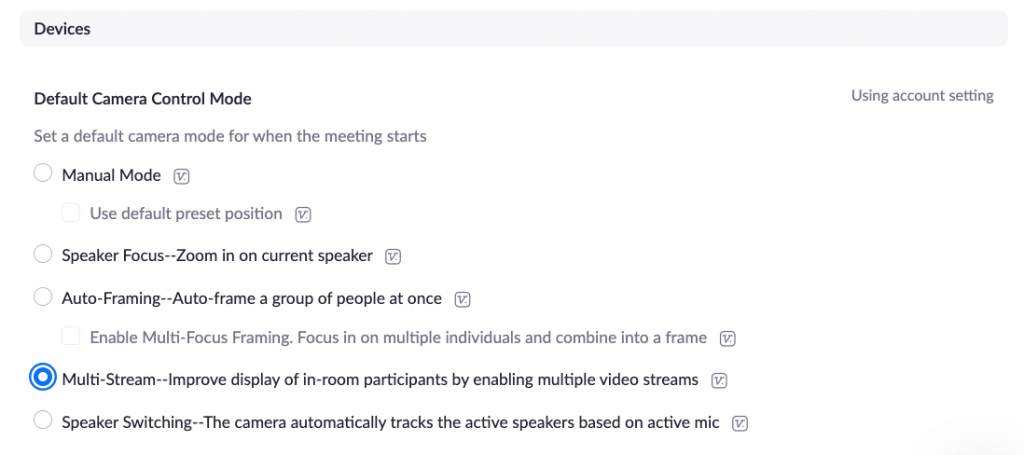Click the Speaker Switching option label text
Image resolution: width=1024 pixels, height=455 pixels.
click(x=391, y=423)
